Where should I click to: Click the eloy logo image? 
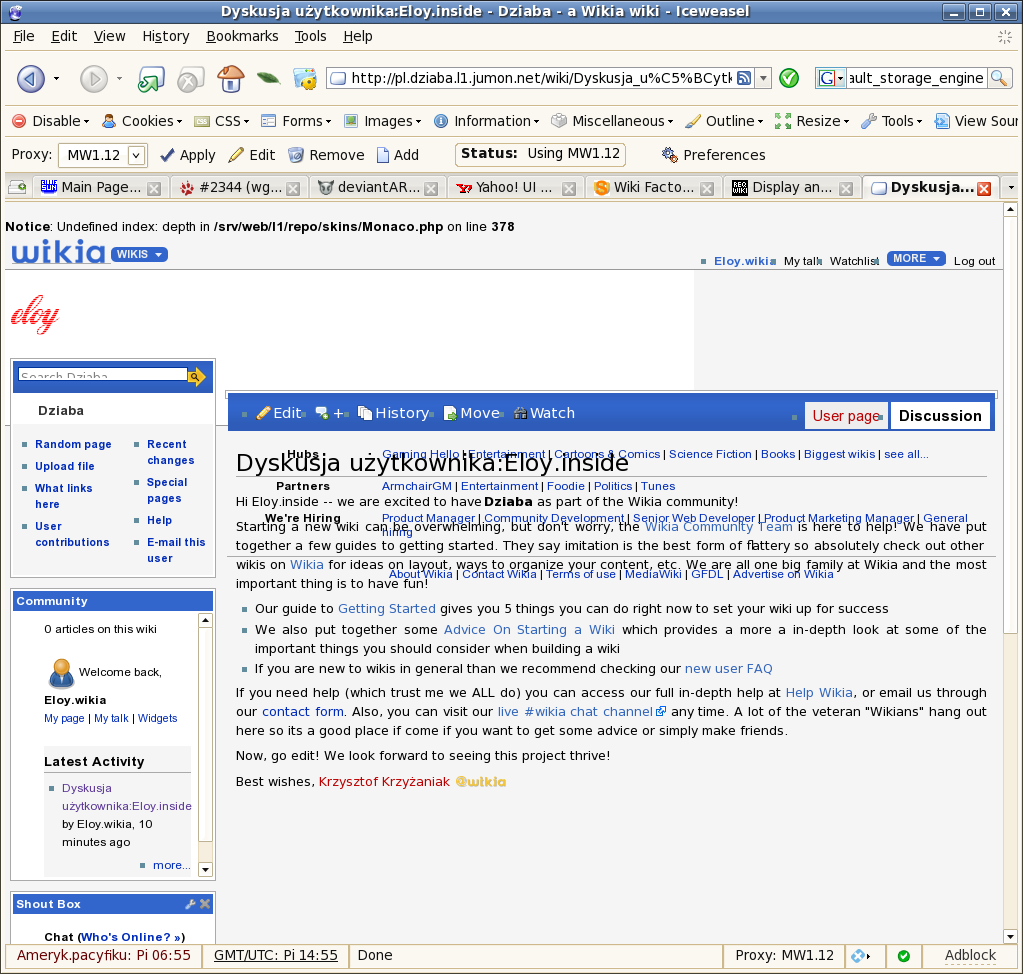click(x=35, y=315)
